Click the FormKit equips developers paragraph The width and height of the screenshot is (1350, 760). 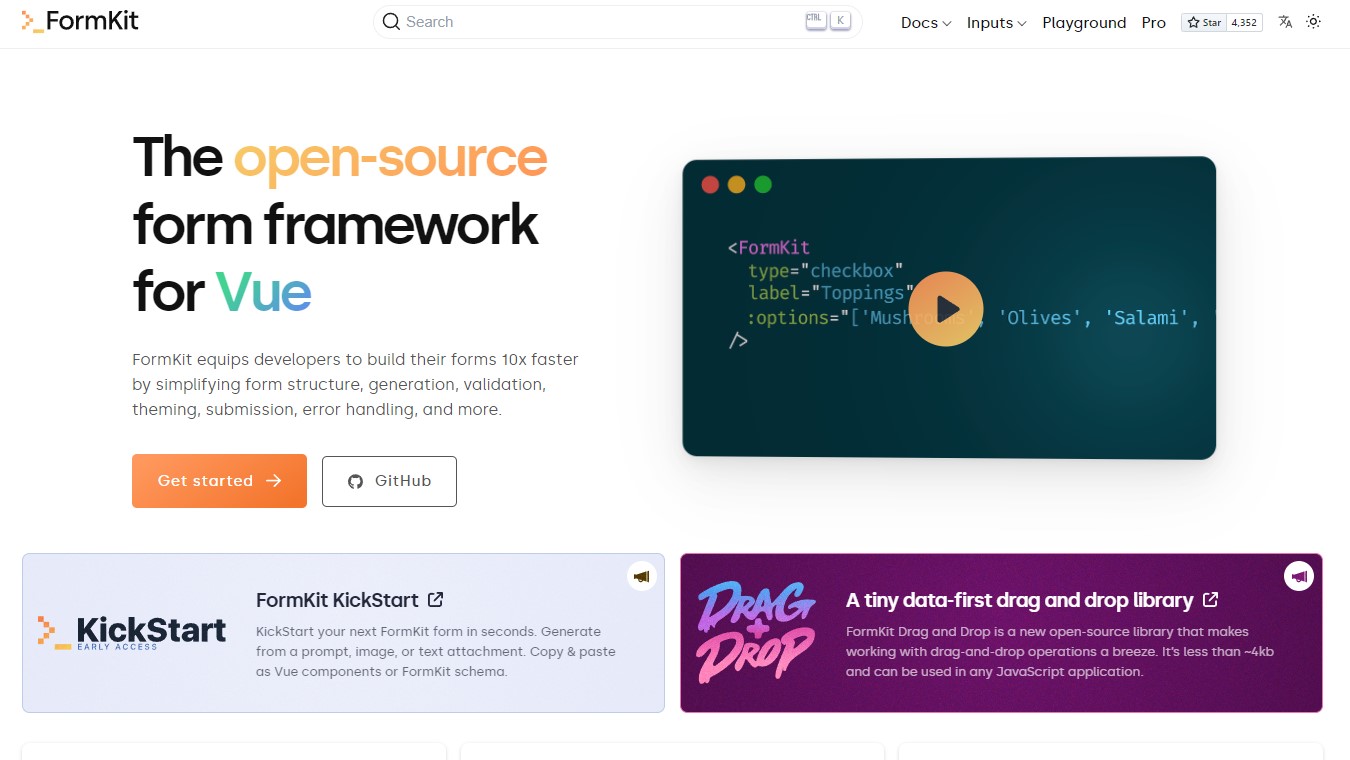tap(355, 384)
